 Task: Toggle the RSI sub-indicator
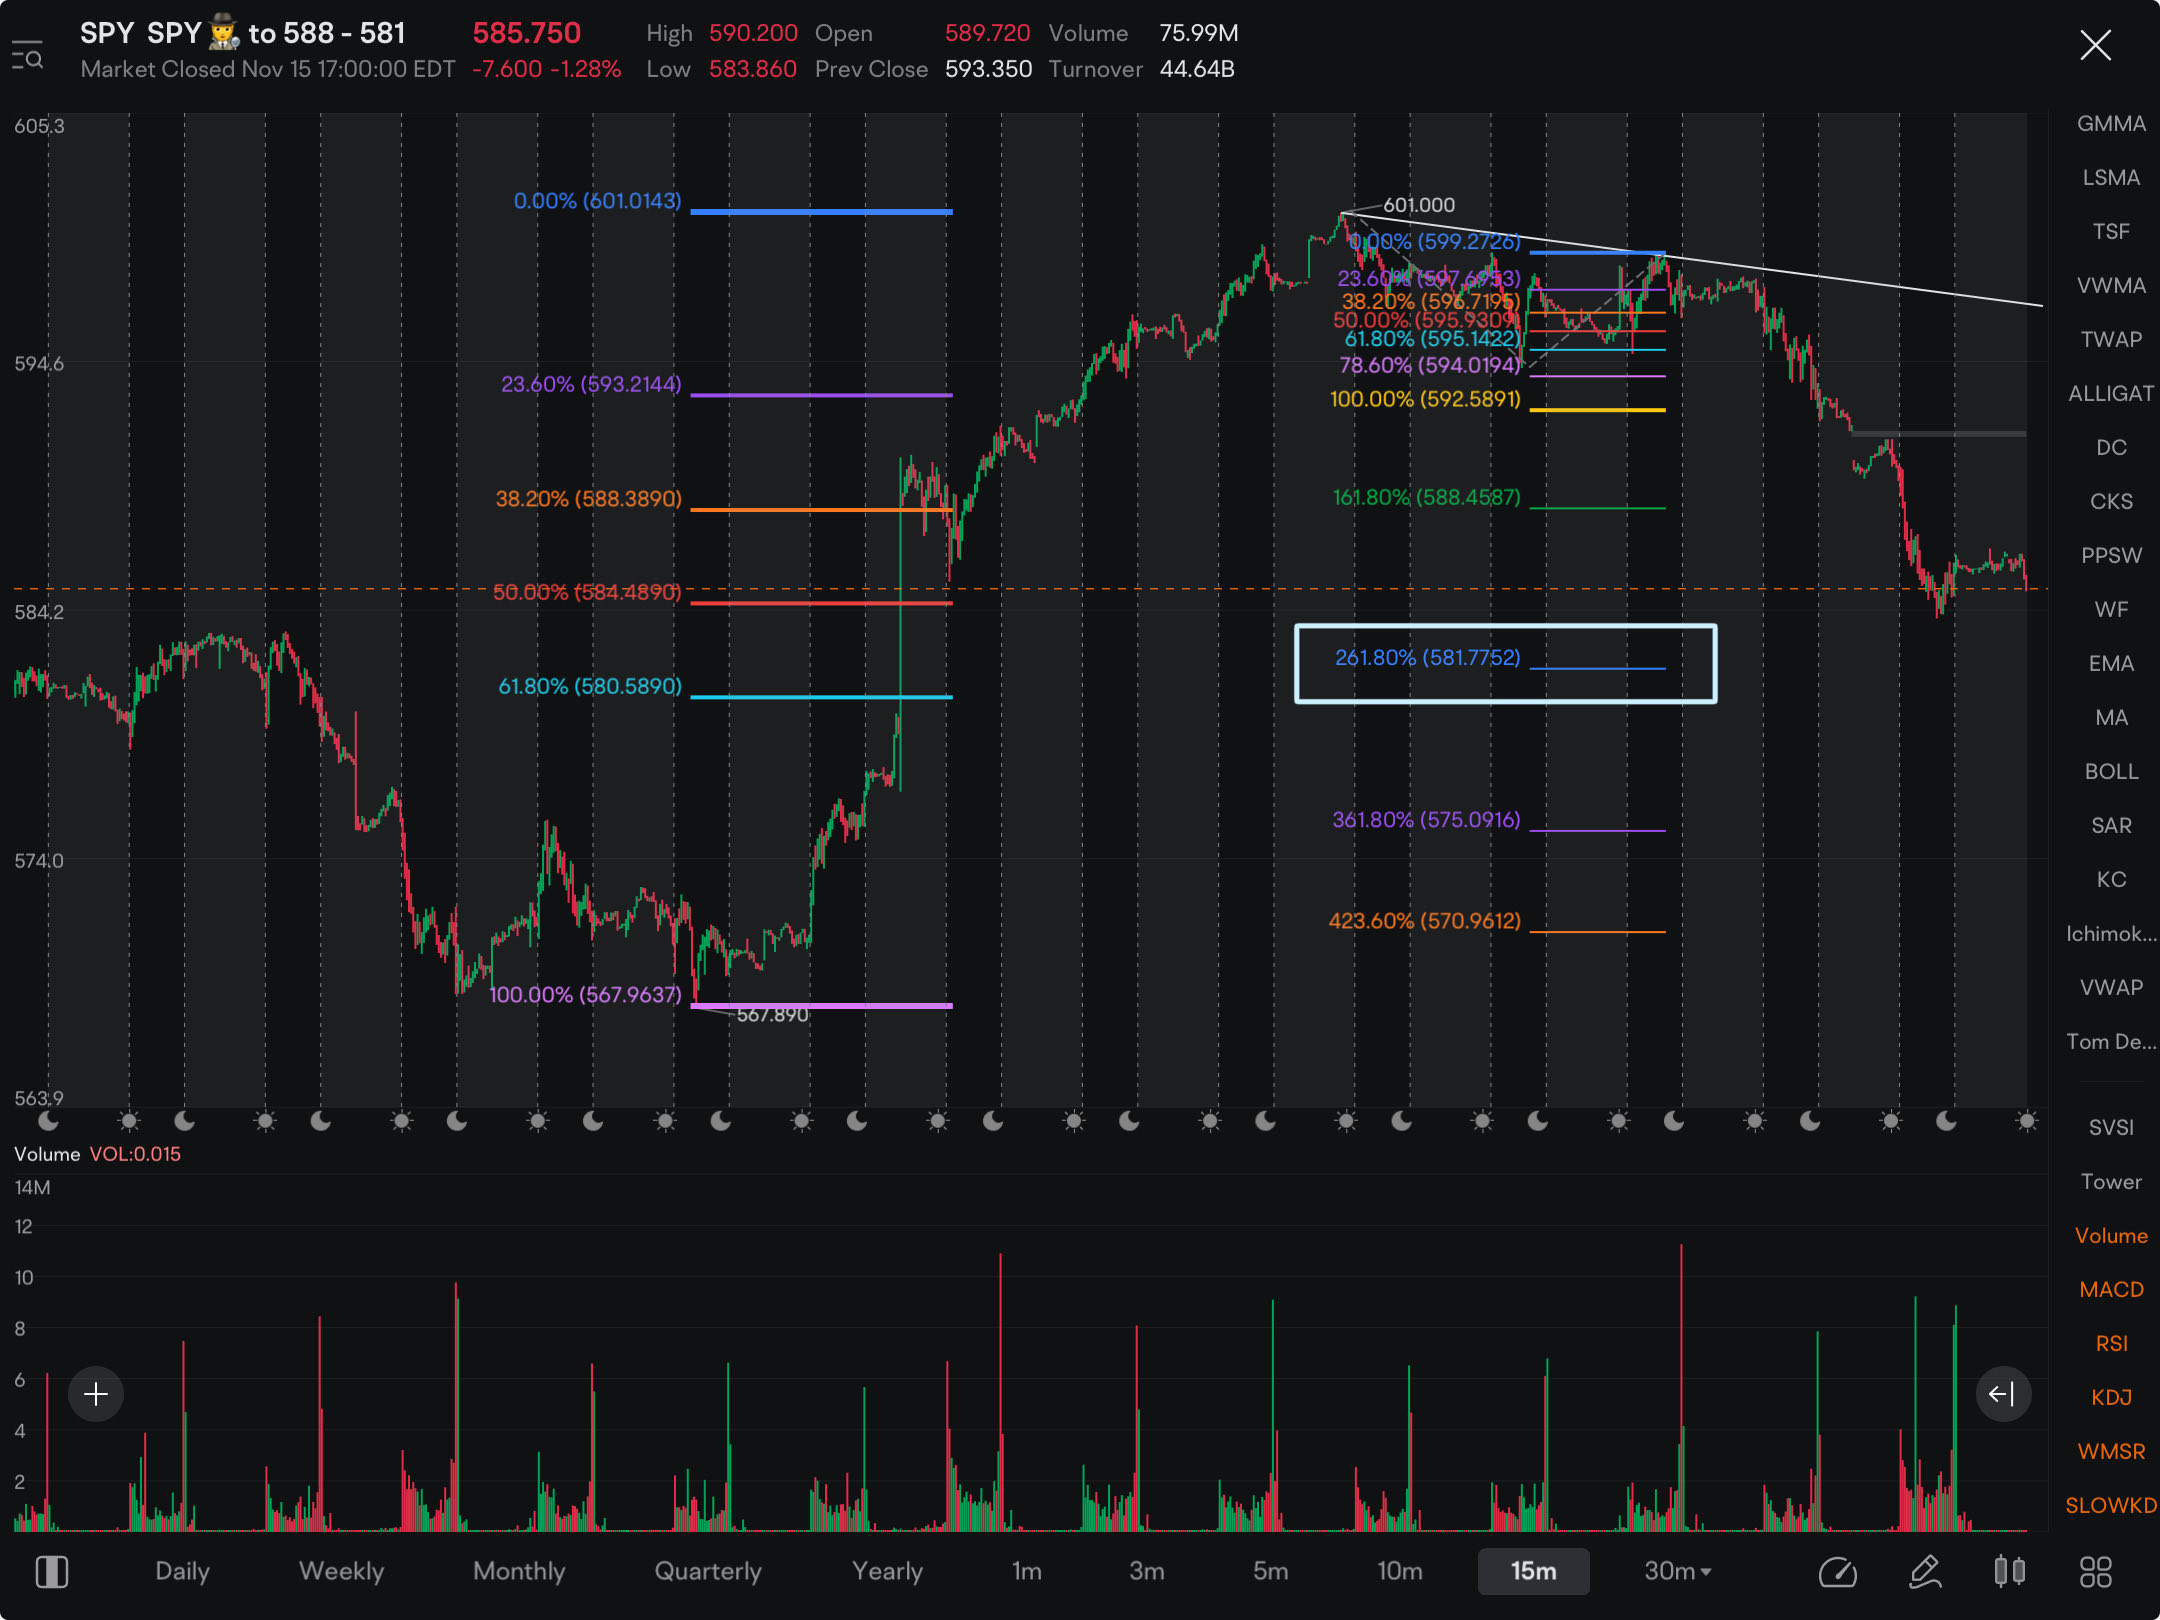2111,1343
